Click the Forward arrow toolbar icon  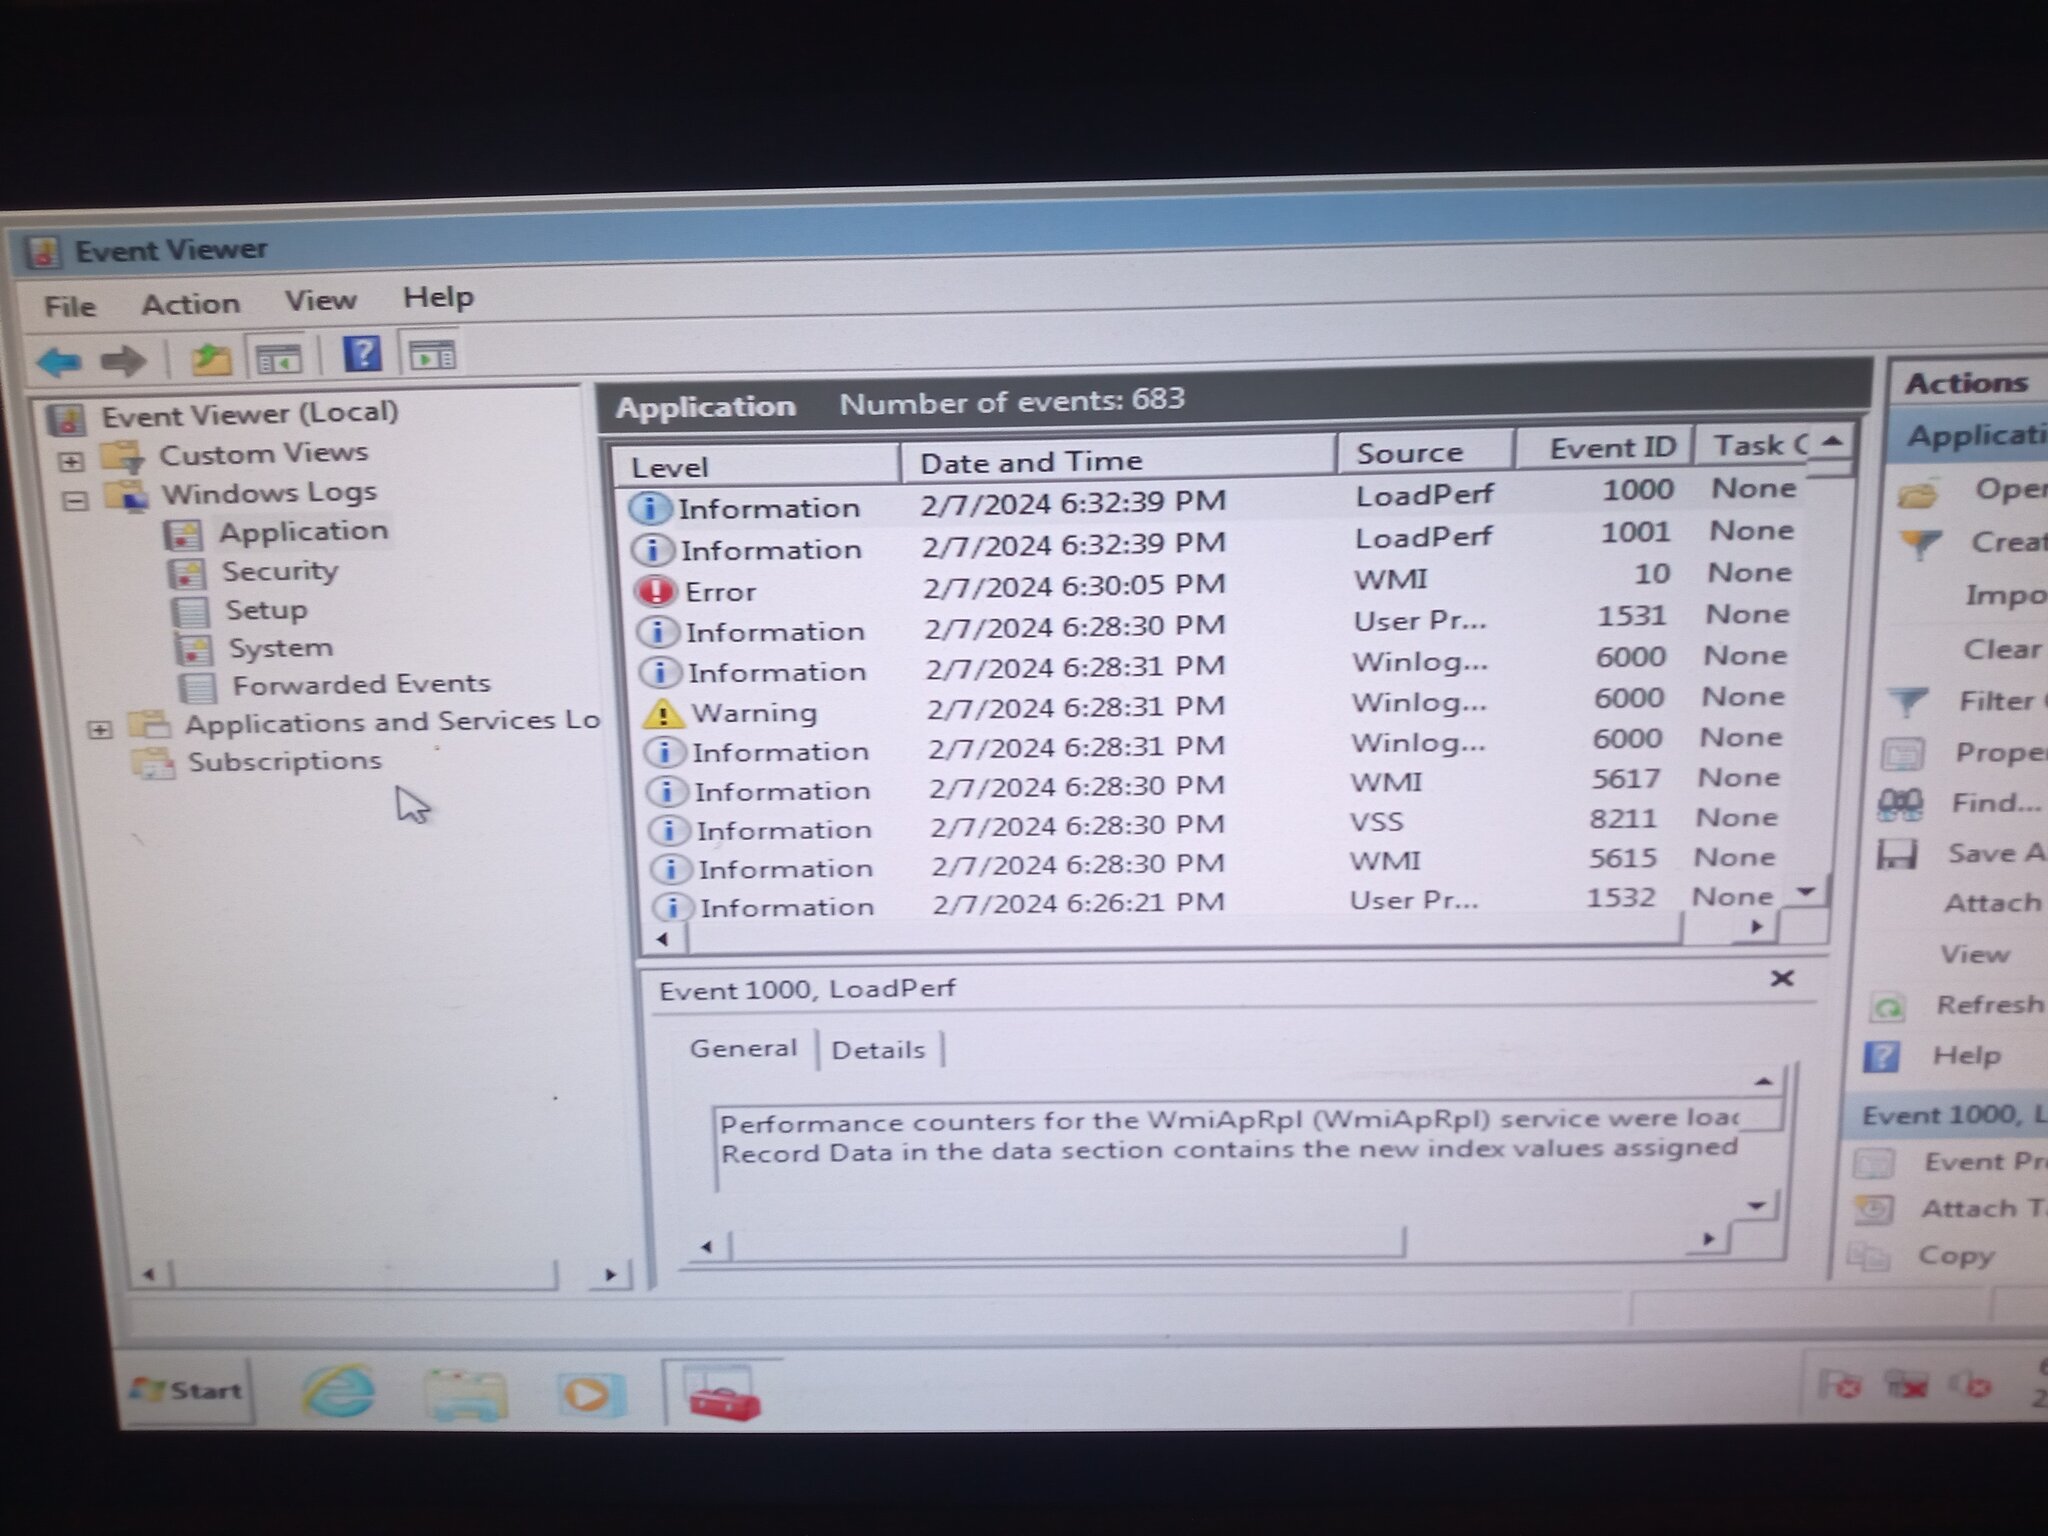pyautogui.click(x=124, y=361)
